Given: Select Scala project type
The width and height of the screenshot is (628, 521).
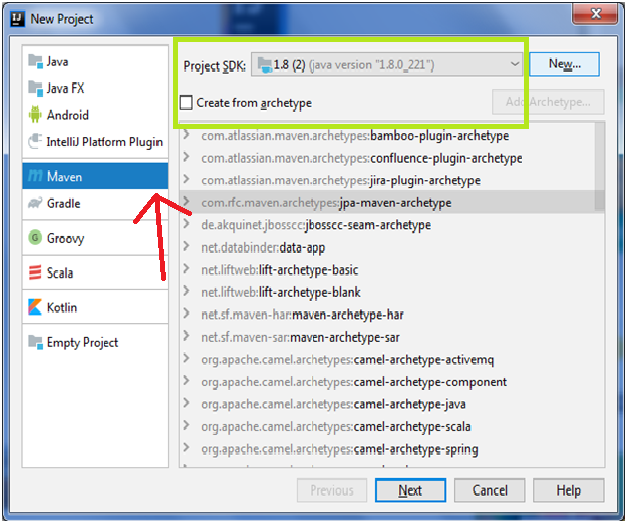Looking at the screenshot, I should [95, 273].
